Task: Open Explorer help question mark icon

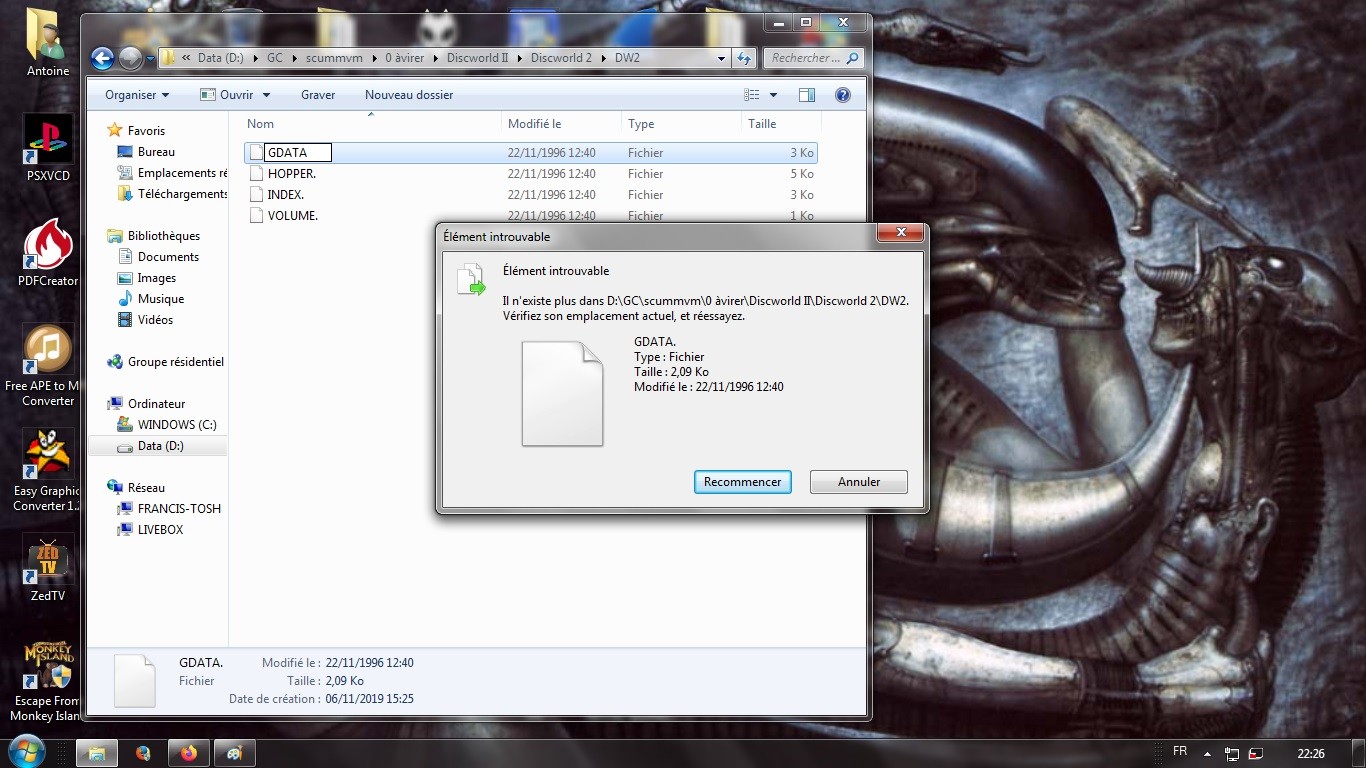Action: pos(842,95)
